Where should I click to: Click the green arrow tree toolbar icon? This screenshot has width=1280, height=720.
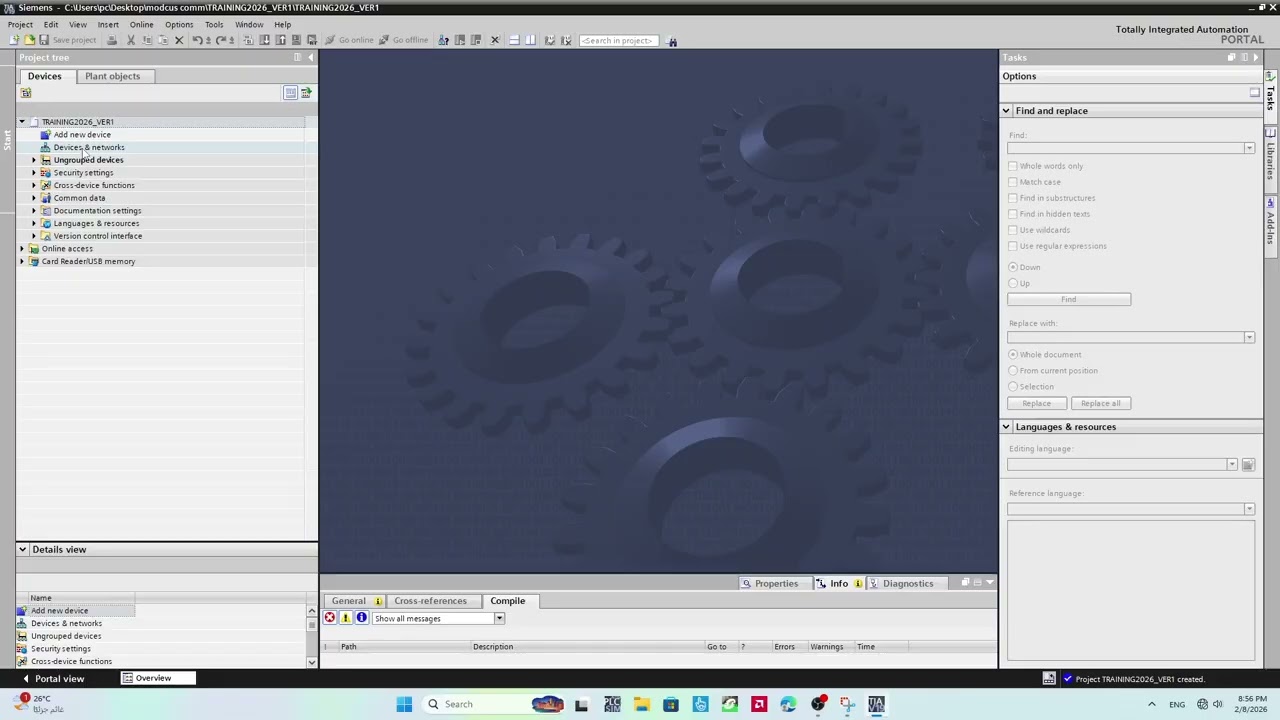pos(306,93)
